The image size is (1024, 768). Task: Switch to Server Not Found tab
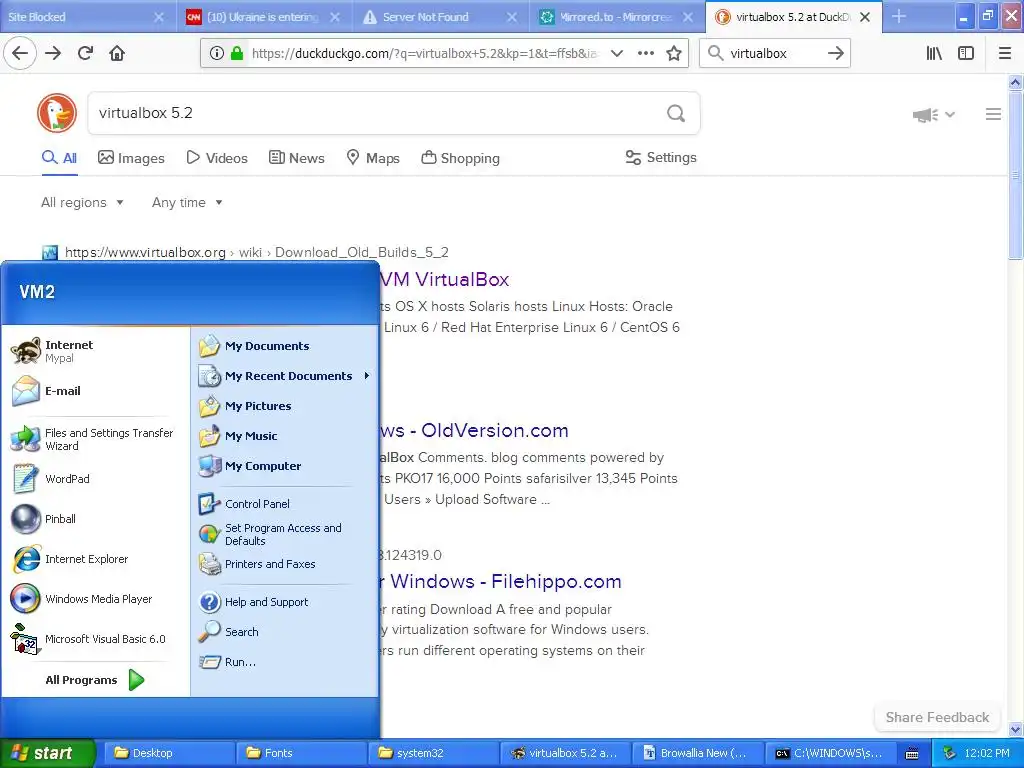[x=441, y=17]
